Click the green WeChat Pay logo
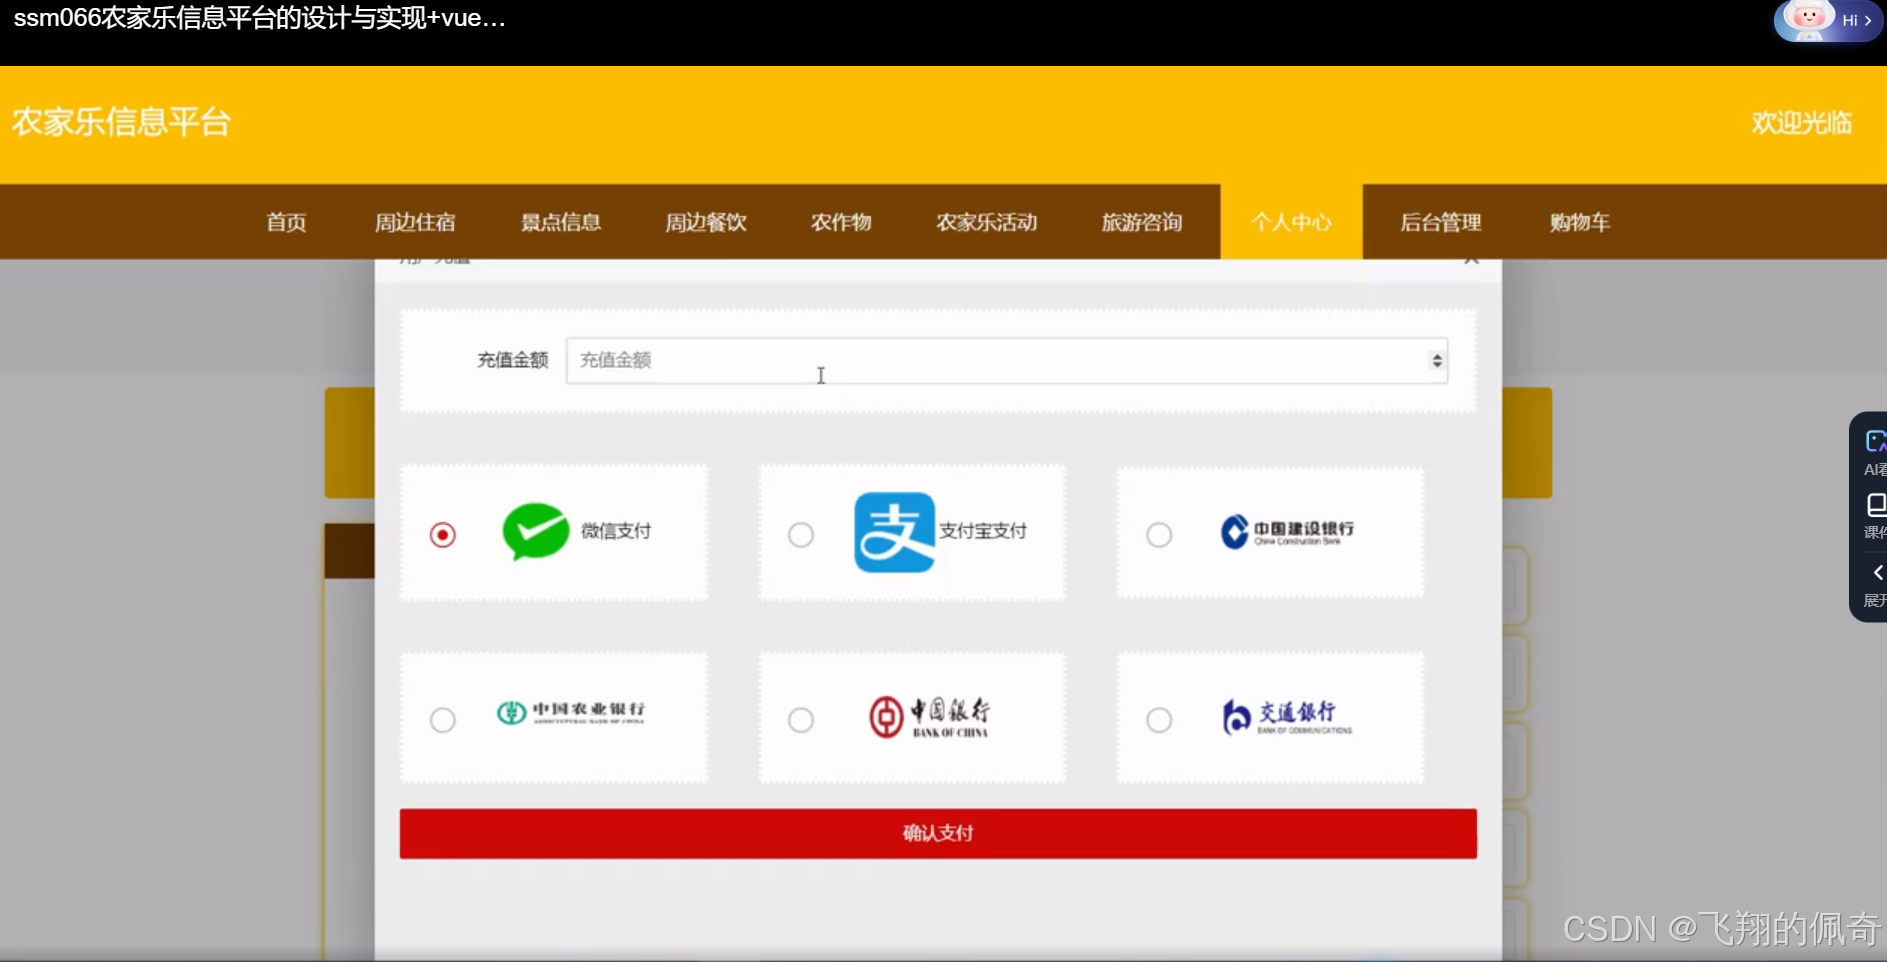 tap(535, 531)
